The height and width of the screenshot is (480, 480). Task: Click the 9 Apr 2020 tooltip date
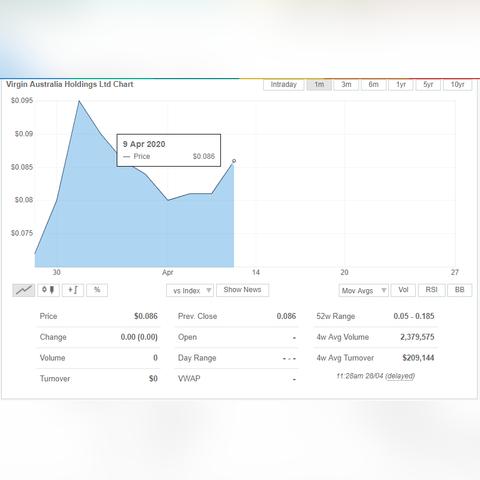(x=144, y=144)
